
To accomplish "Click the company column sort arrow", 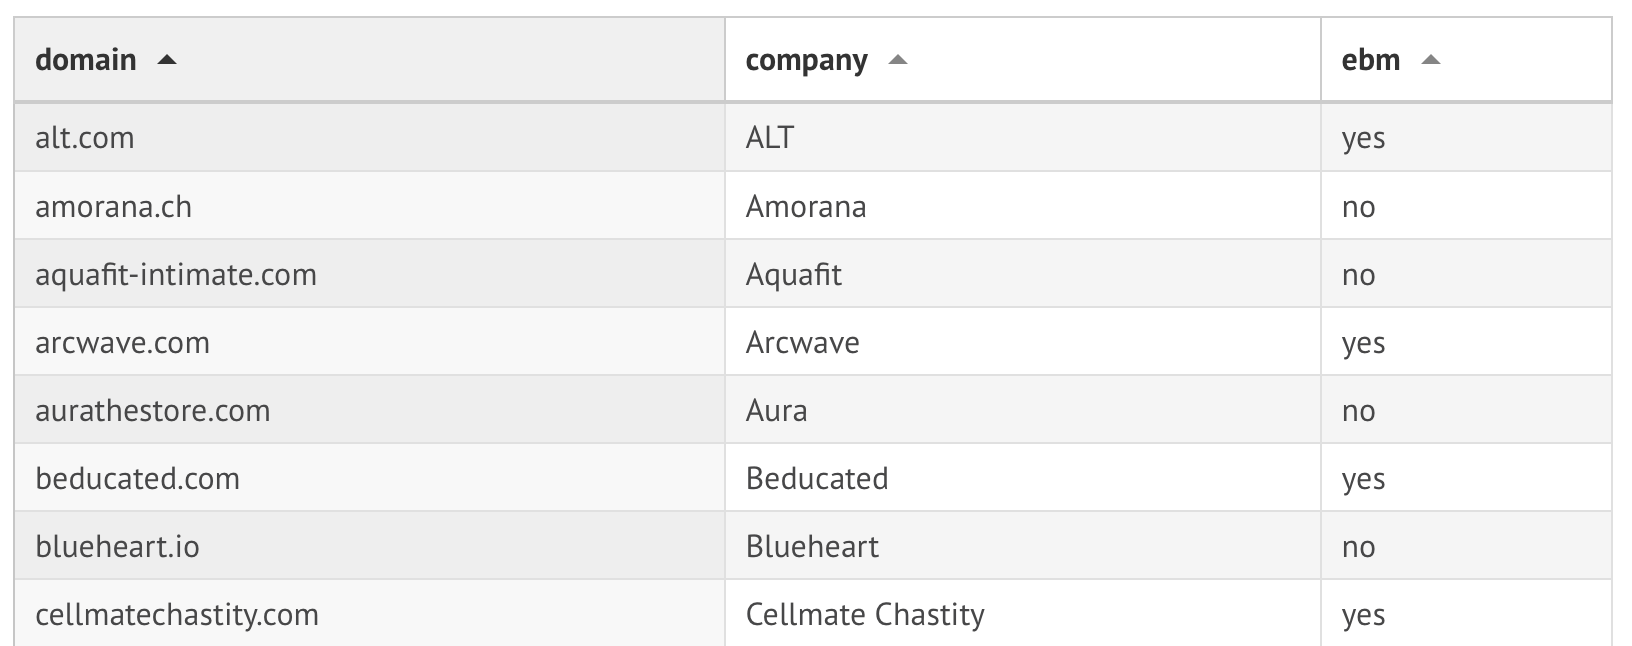I will coord(898,60).
